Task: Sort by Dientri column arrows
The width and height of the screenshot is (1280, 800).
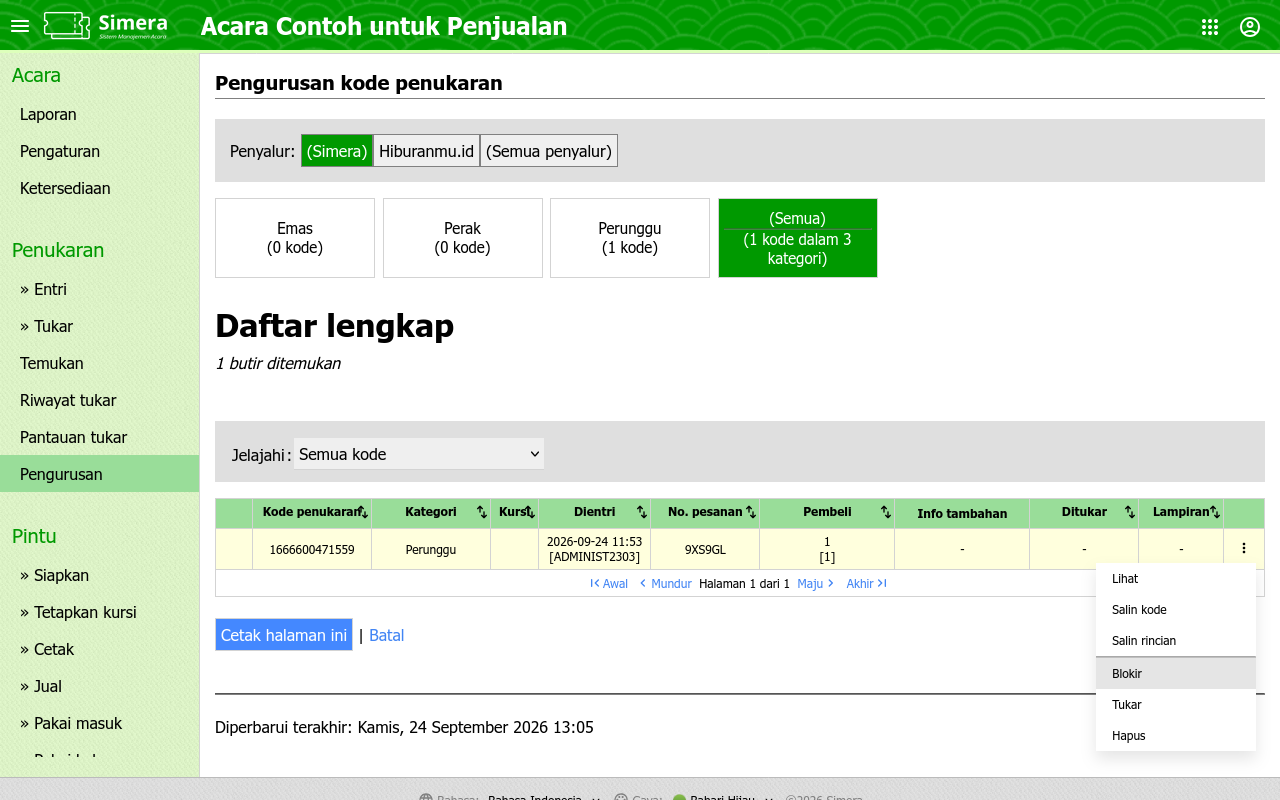Action: (642, 513)
